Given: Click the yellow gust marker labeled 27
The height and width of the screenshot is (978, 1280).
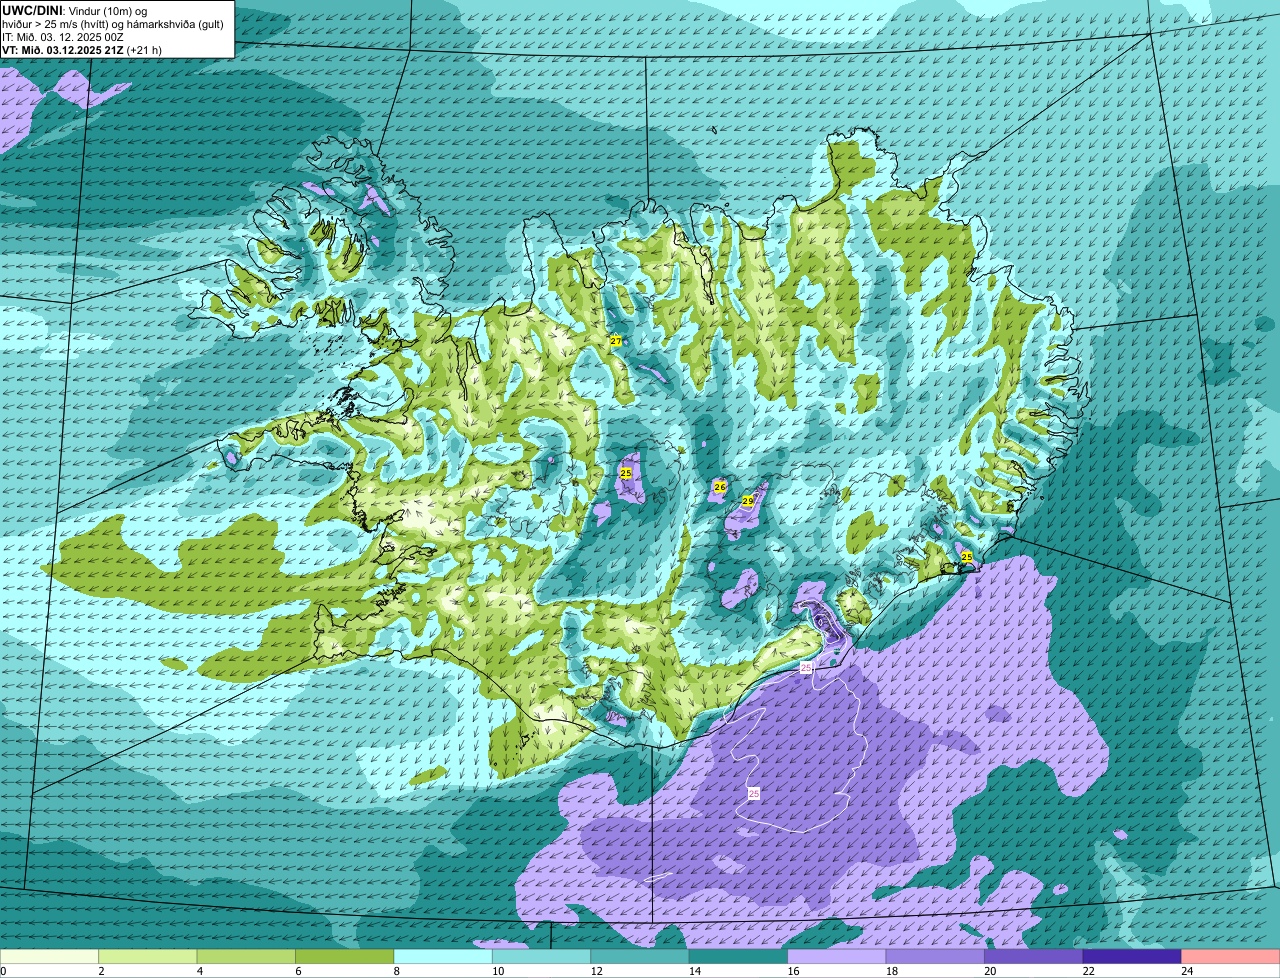Looking at the screenshot, I should [x=616, y=342].
